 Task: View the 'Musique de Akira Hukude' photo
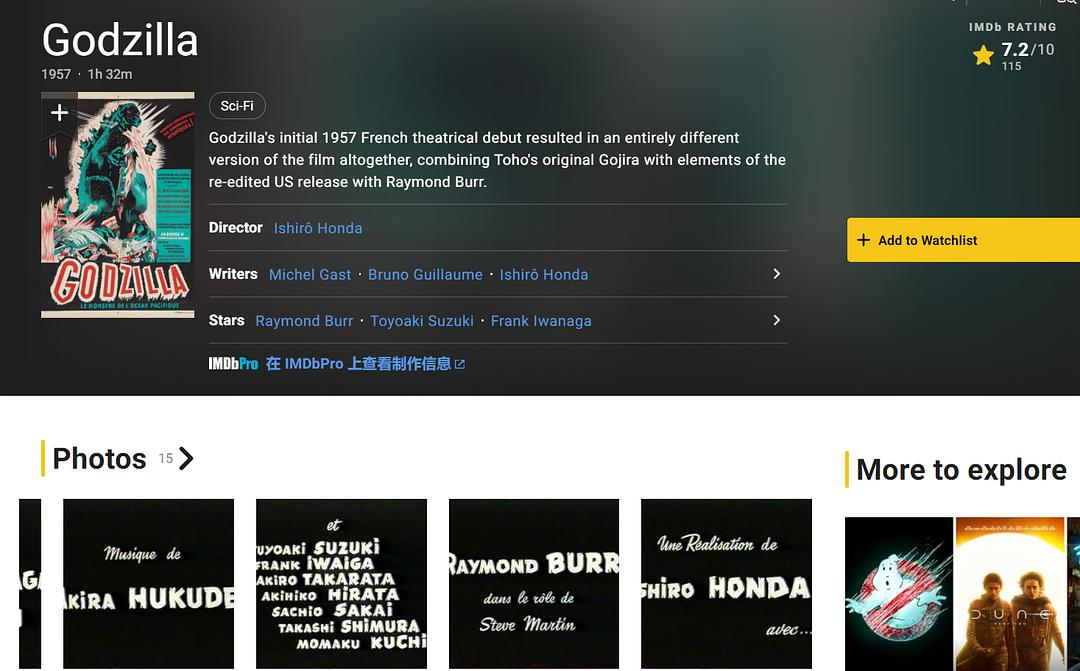pos(148,583)
